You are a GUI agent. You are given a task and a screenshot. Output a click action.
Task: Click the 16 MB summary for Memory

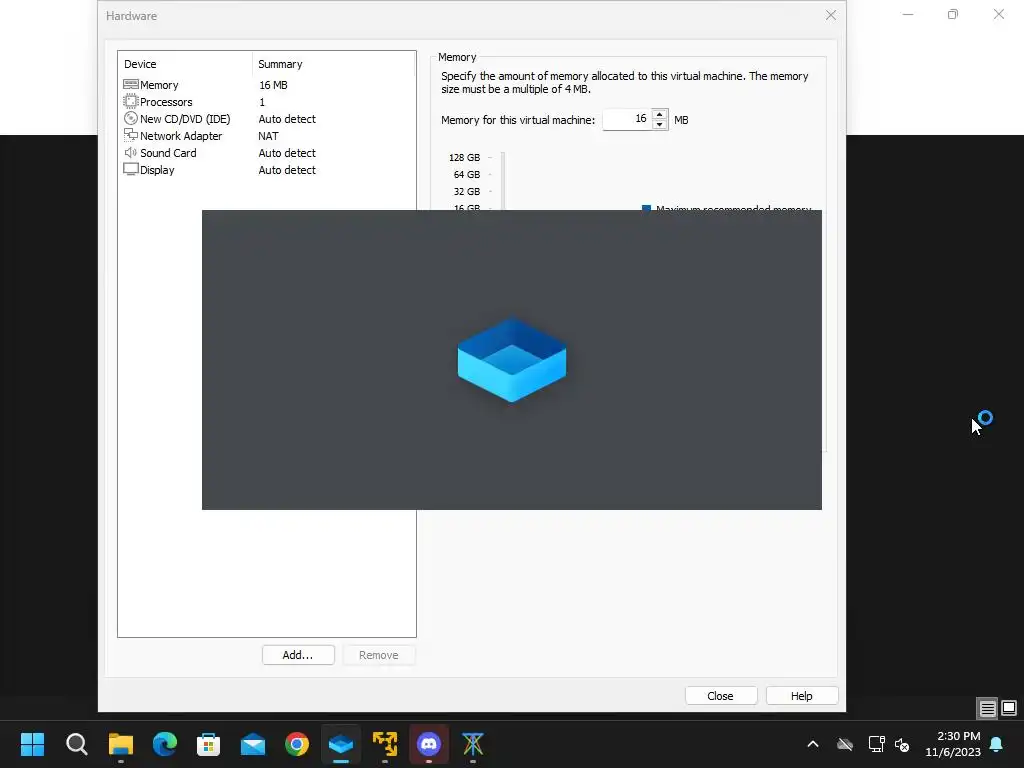tap(273, 85)
